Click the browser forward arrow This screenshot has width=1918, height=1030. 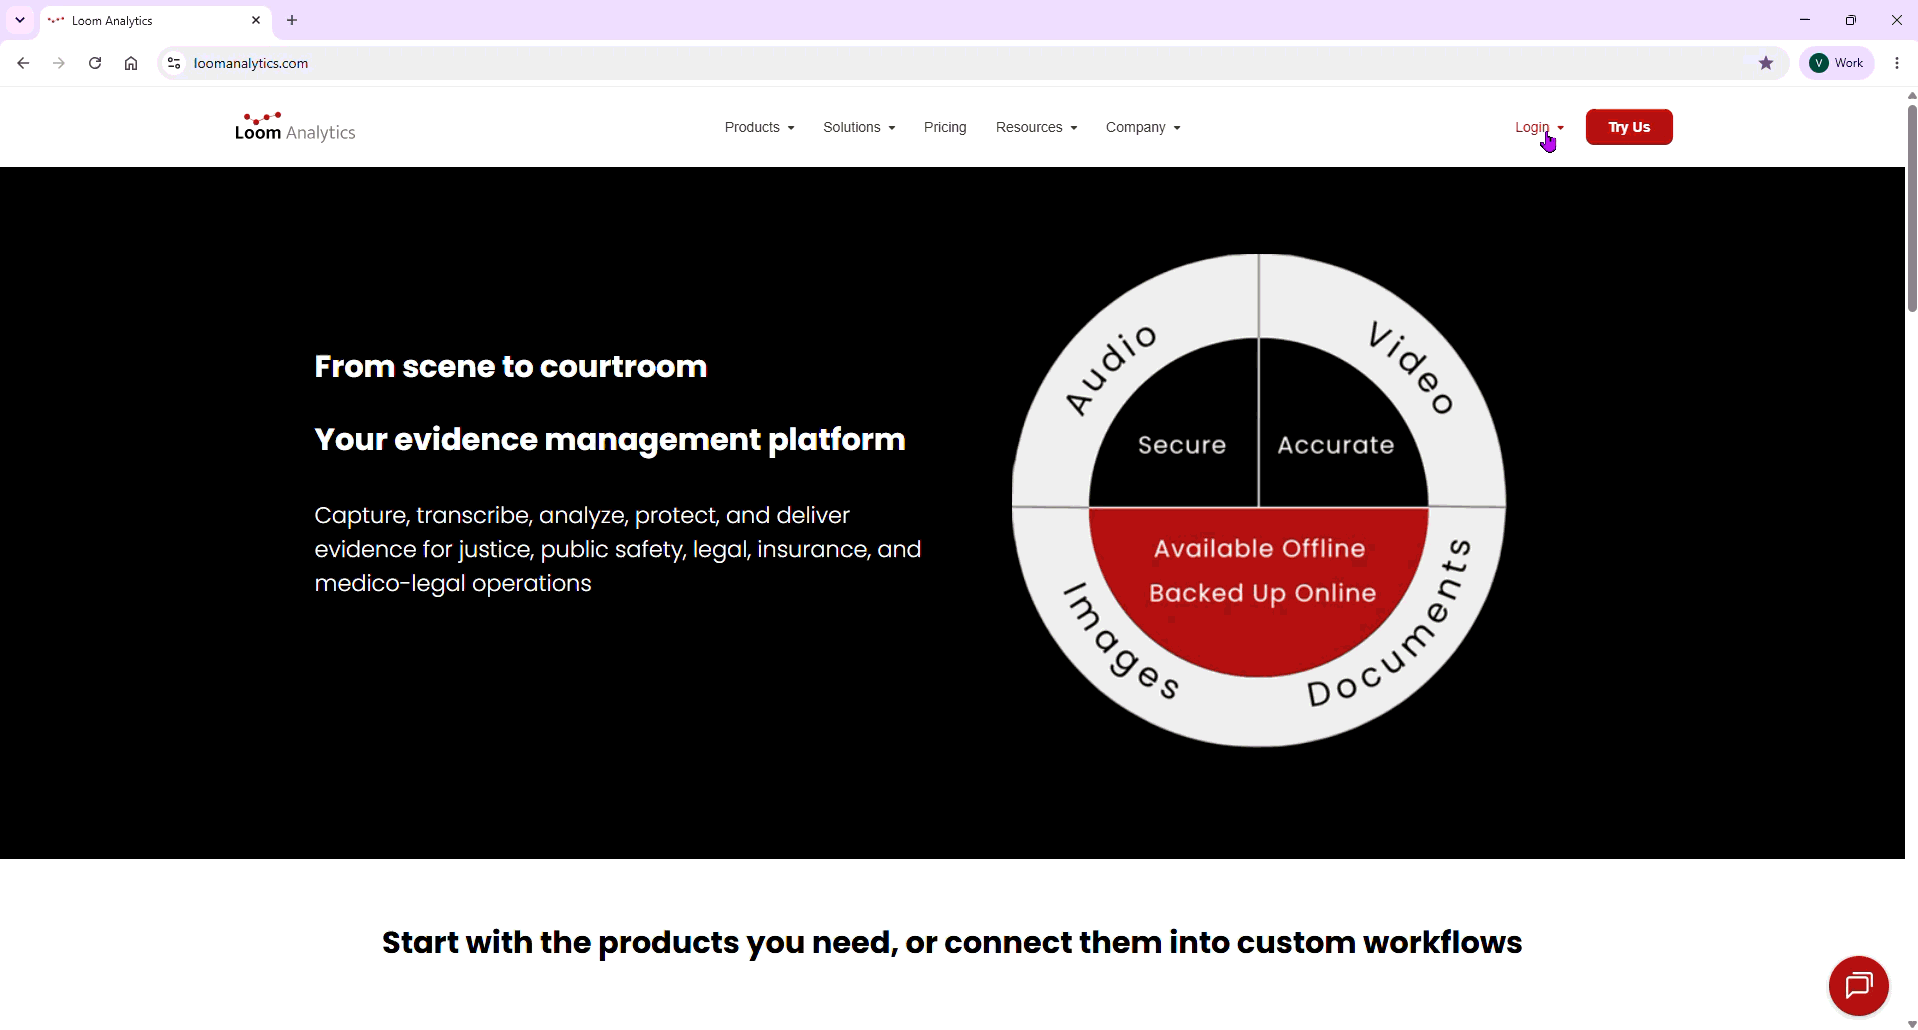59,63
